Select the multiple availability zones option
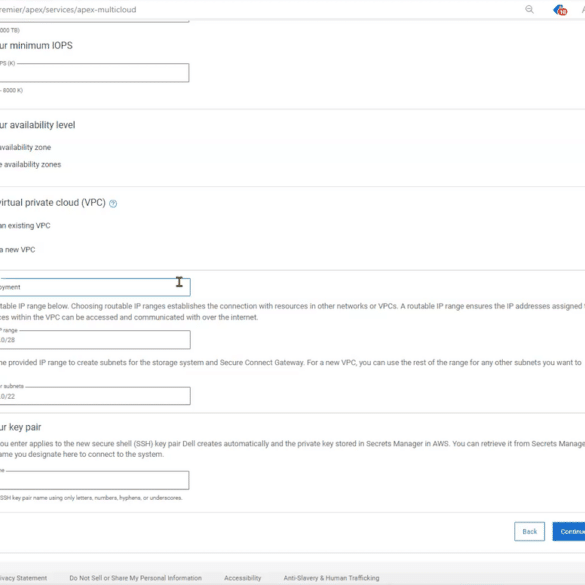The width and height of the screenshot is (585, 585). point(31,165)
